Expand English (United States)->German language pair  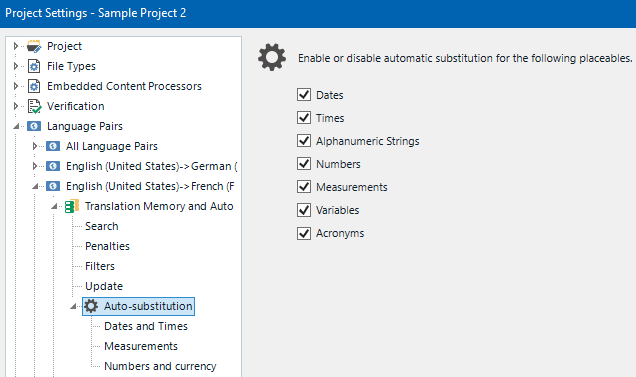[35, 166]
